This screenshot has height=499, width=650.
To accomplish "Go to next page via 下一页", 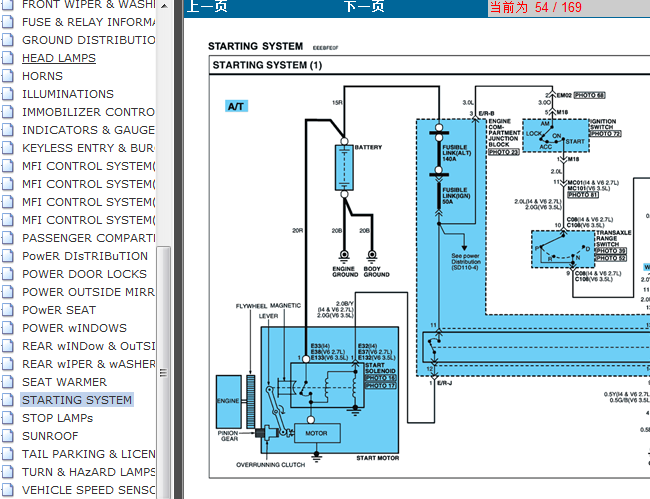I will point(364,7).
